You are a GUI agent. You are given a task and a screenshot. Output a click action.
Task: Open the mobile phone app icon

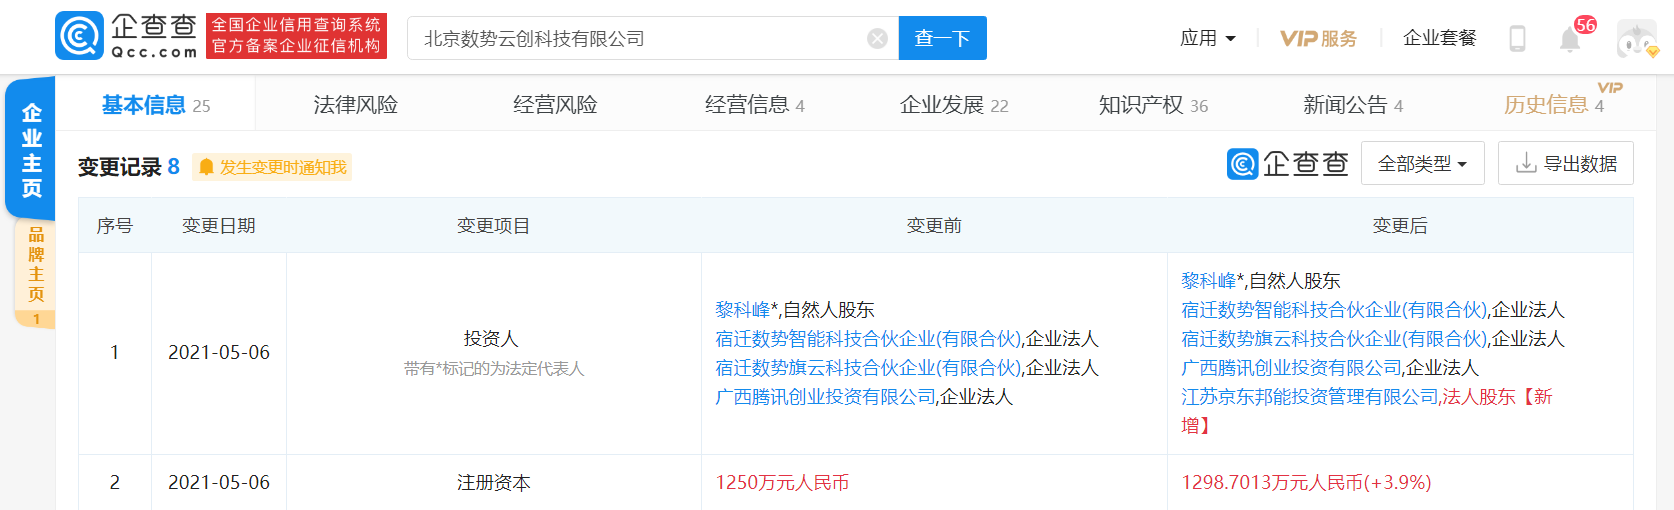click(x=1517, y=38)
